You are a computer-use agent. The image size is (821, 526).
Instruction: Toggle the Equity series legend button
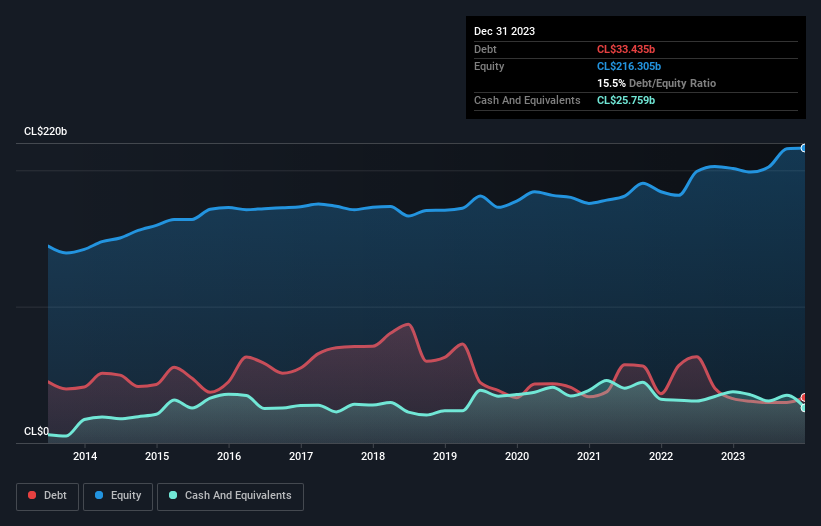pos(118,496)
